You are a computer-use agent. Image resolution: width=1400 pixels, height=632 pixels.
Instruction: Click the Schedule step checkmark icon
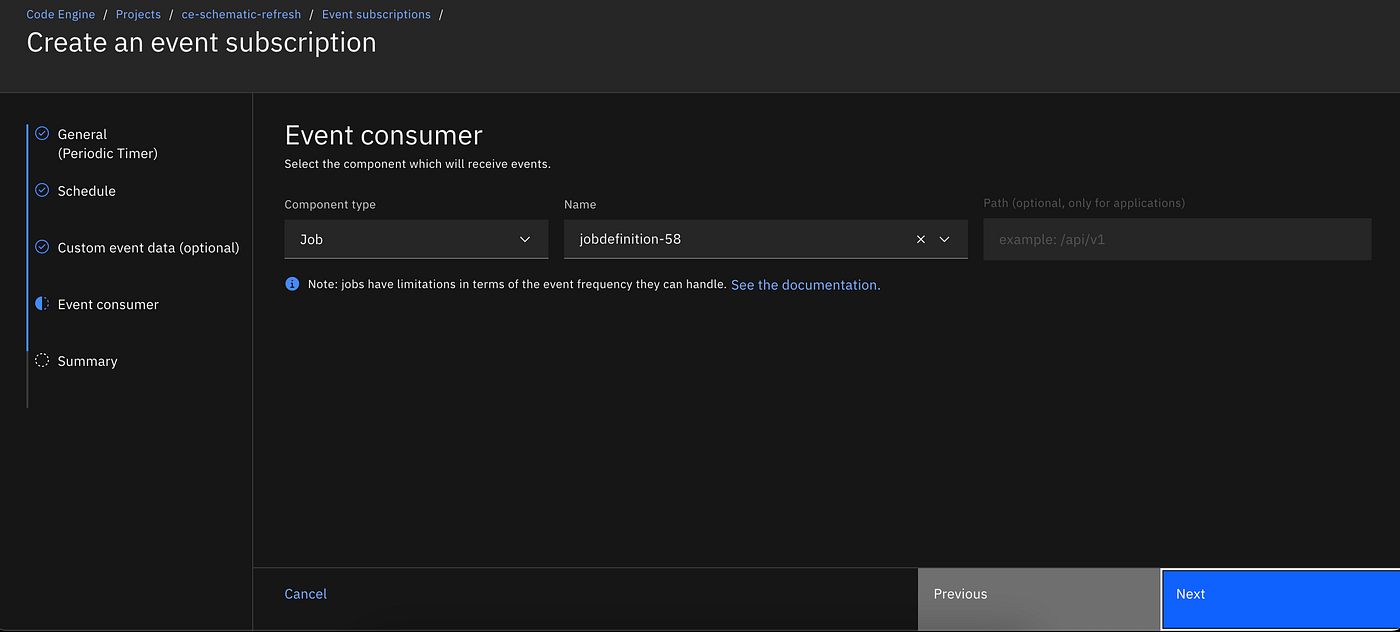click(42, 190)
